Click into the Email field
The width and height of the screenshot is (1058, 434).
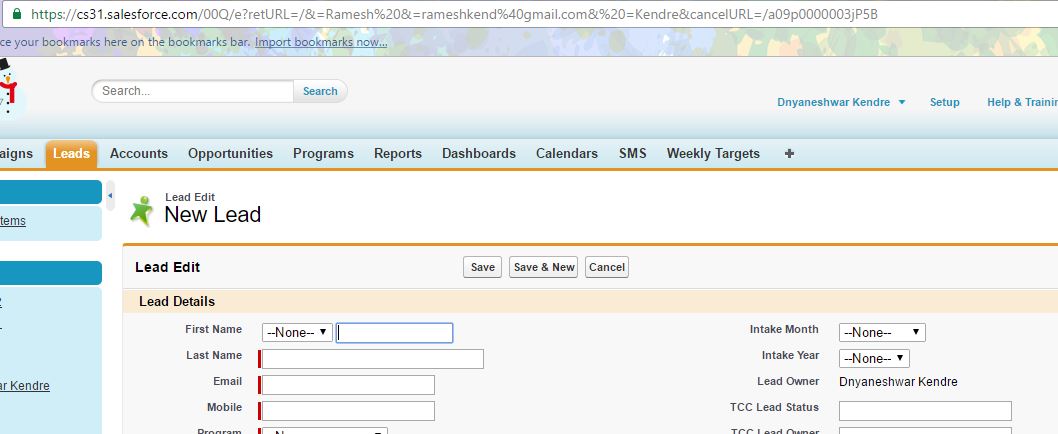[x=348, y=385]
